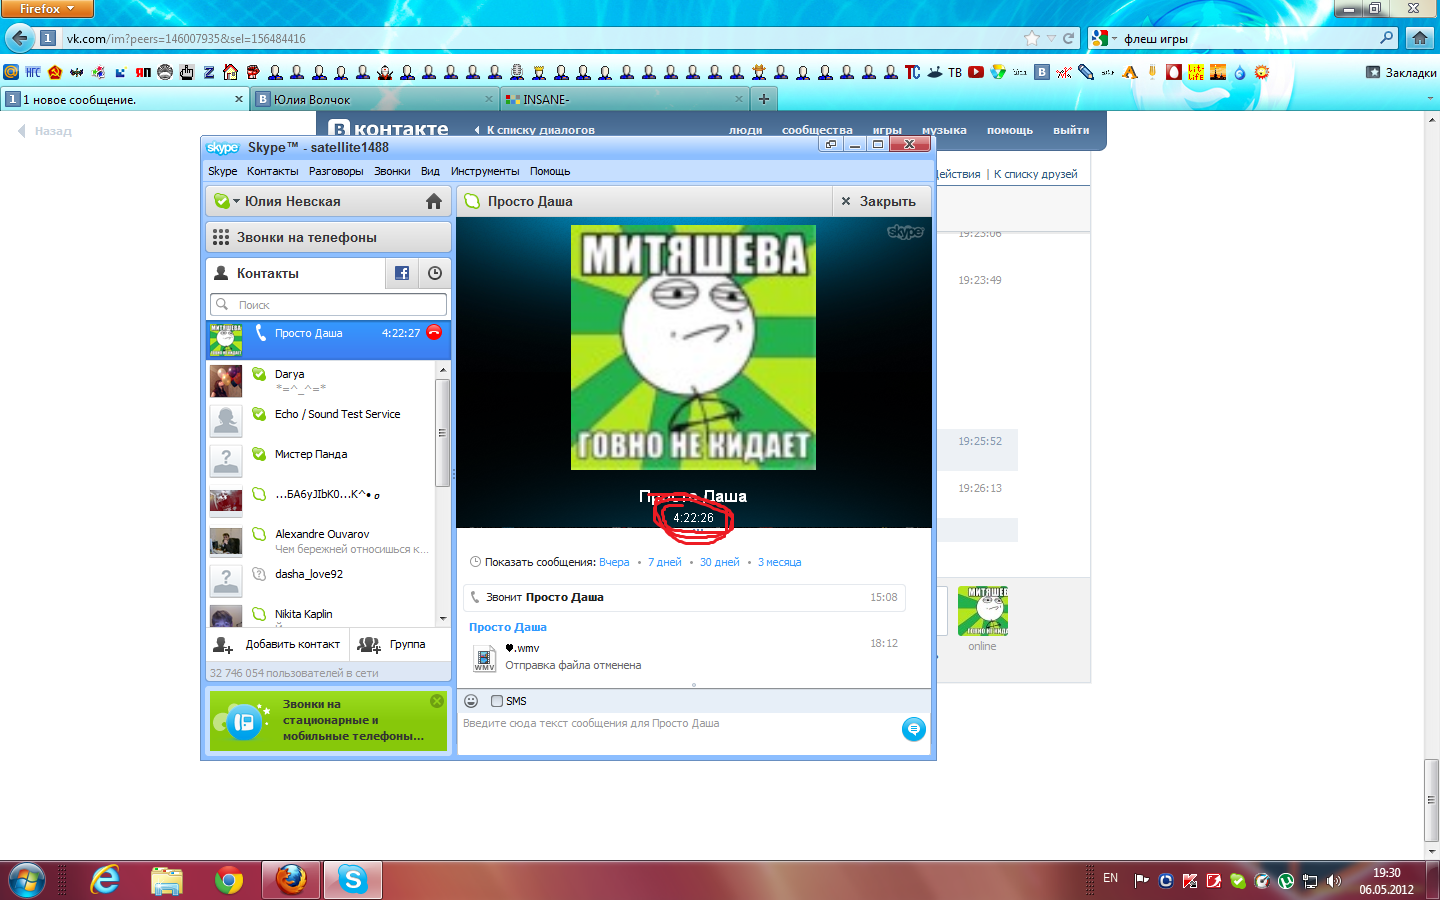
Task: Open the Звонки menu
Action: [392, 171]
